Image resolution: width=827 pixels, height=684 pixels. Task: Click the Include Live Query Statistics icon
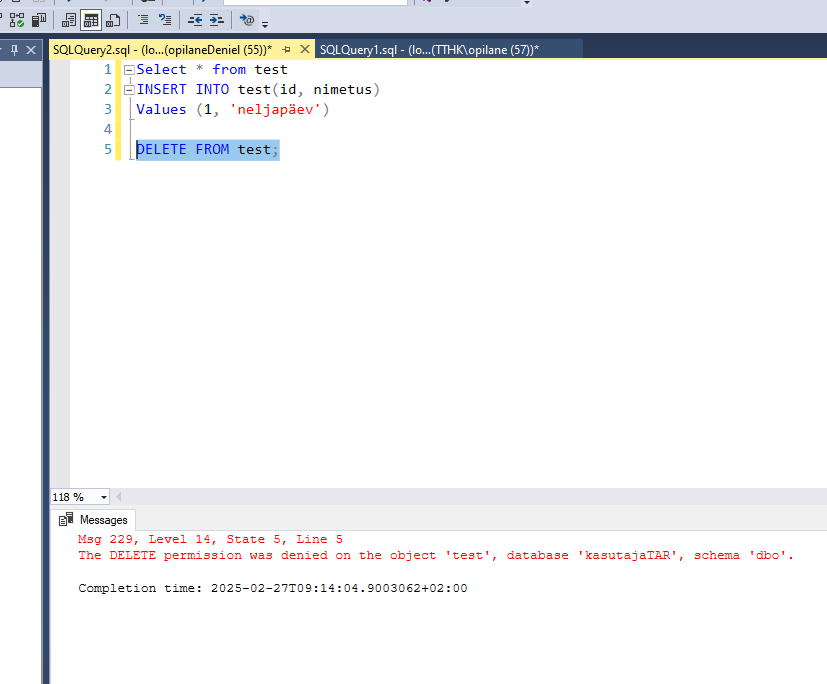click(17, 20)
